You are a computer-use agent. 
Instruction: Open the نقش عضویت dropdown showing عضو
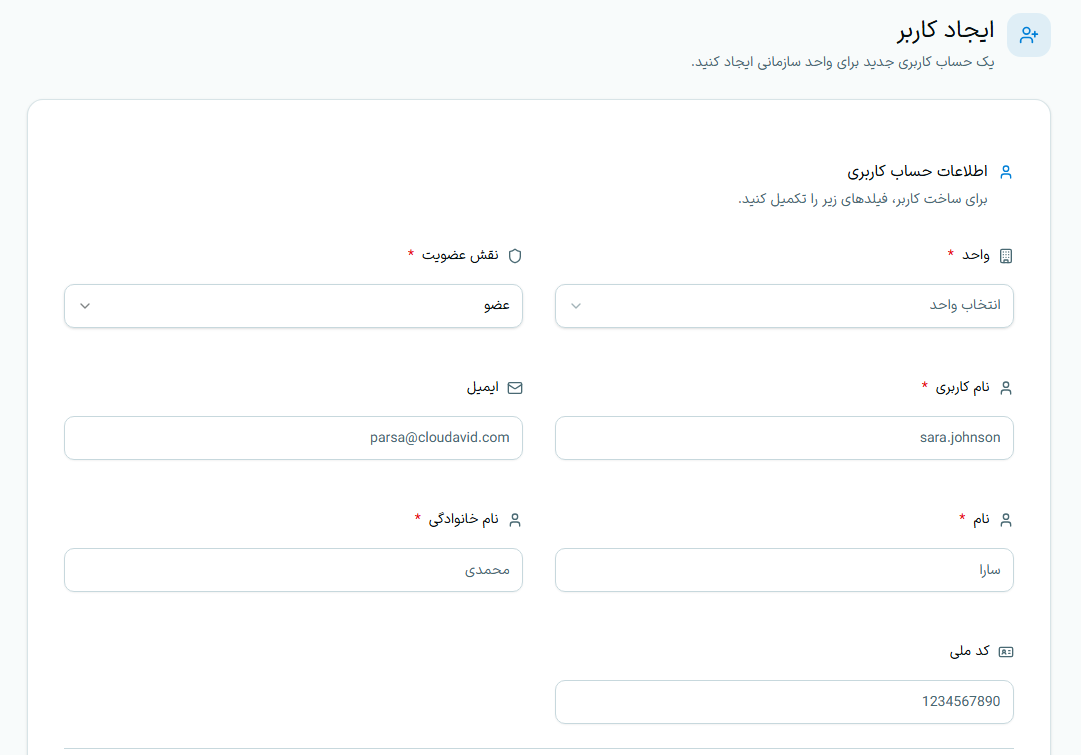click(293, 306)
